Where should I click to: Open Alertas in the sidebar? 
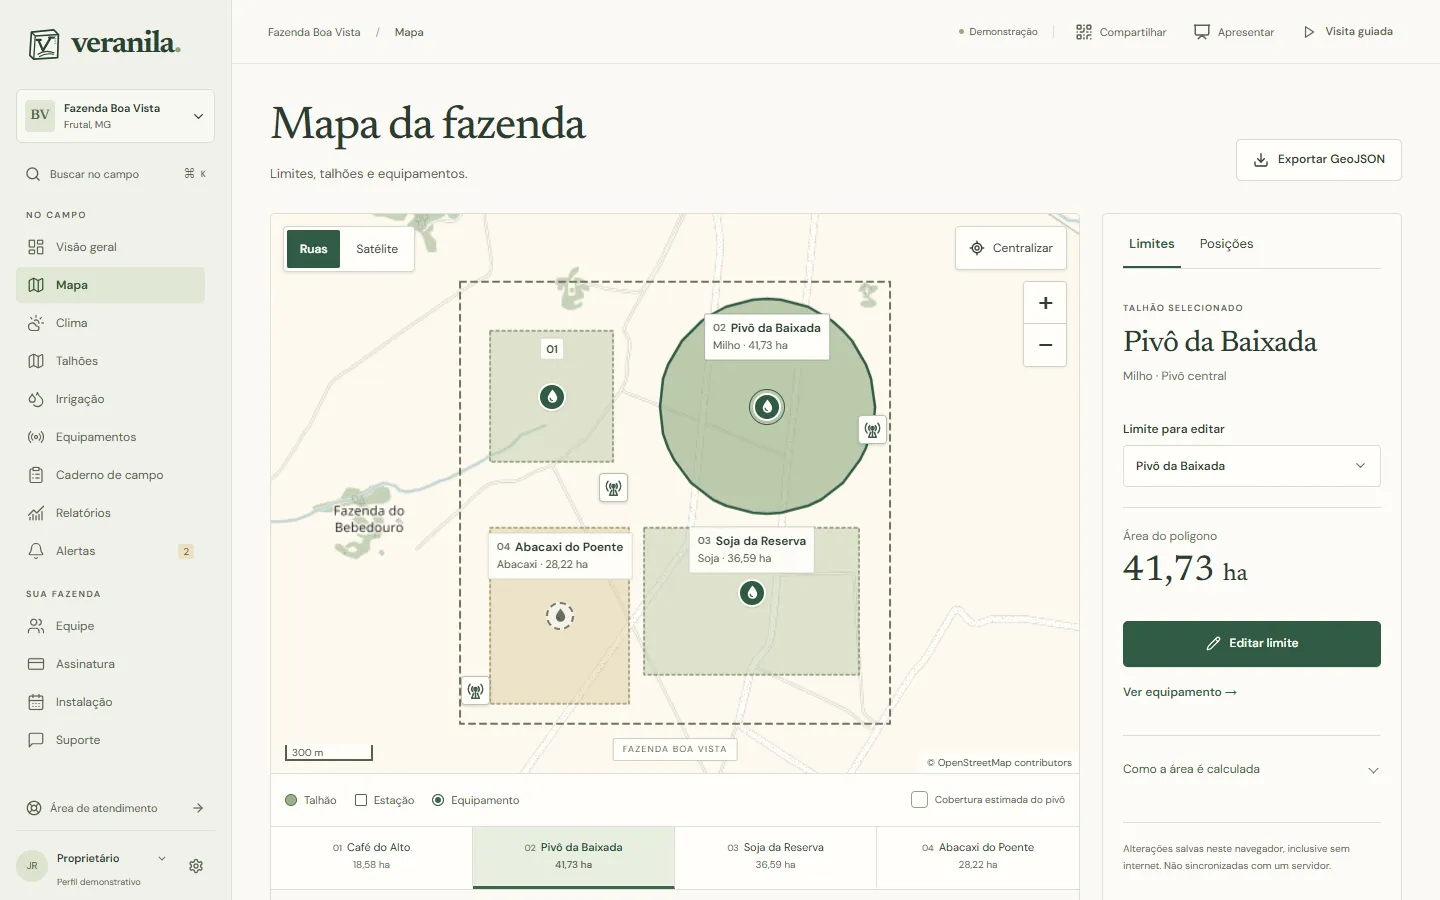[x=110, y=551]
